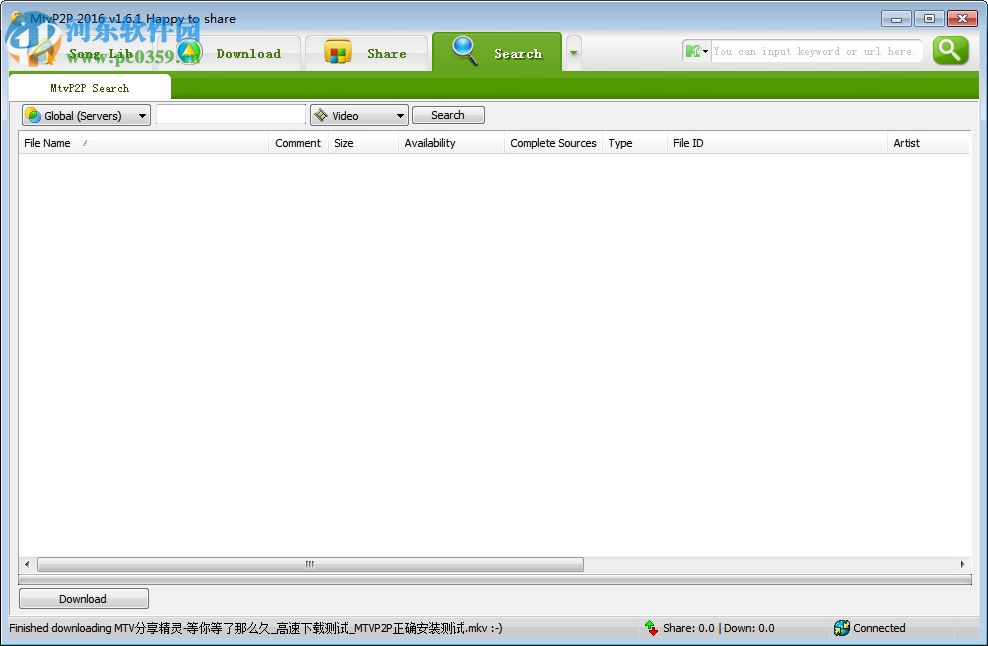Open the Video file type dropdown

click(x=359, y=115)
